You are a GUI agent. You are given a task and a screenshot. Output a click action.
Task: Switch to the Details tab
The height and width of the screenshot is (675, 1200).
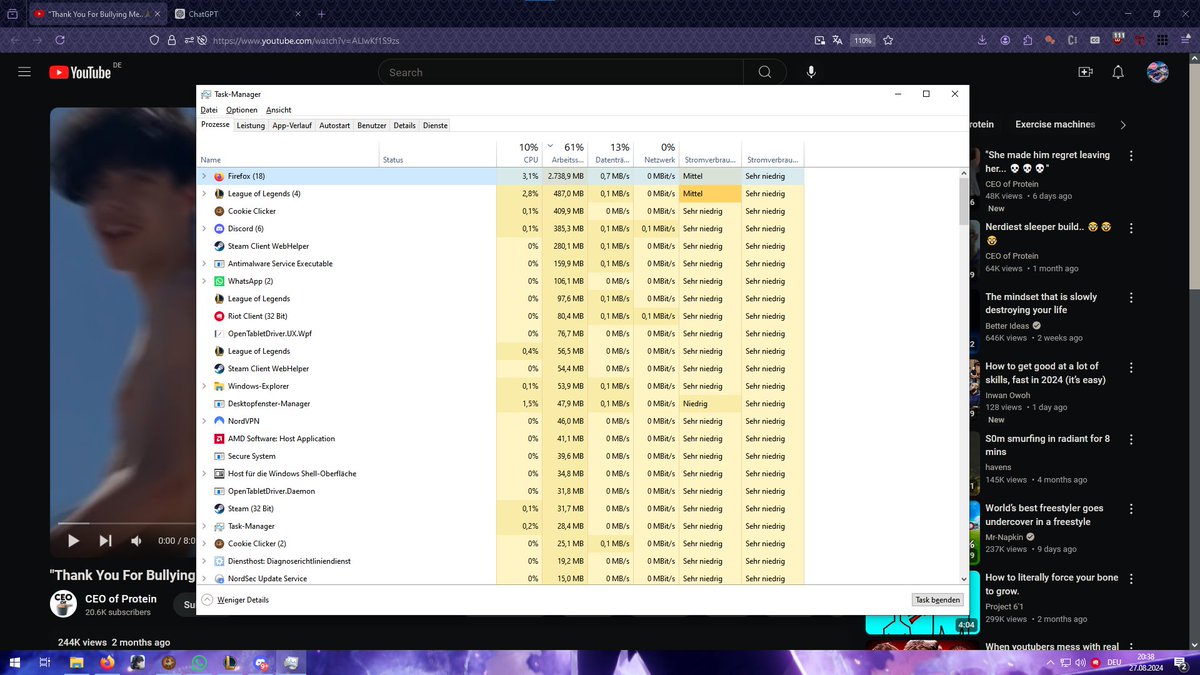tap(404, 125)
